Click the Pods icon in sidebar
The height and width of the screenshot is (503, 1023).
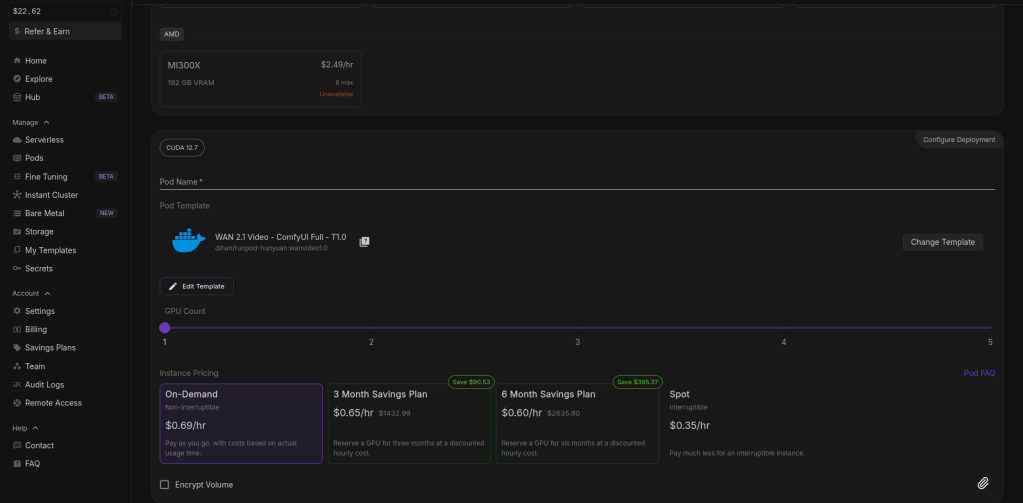17,158
